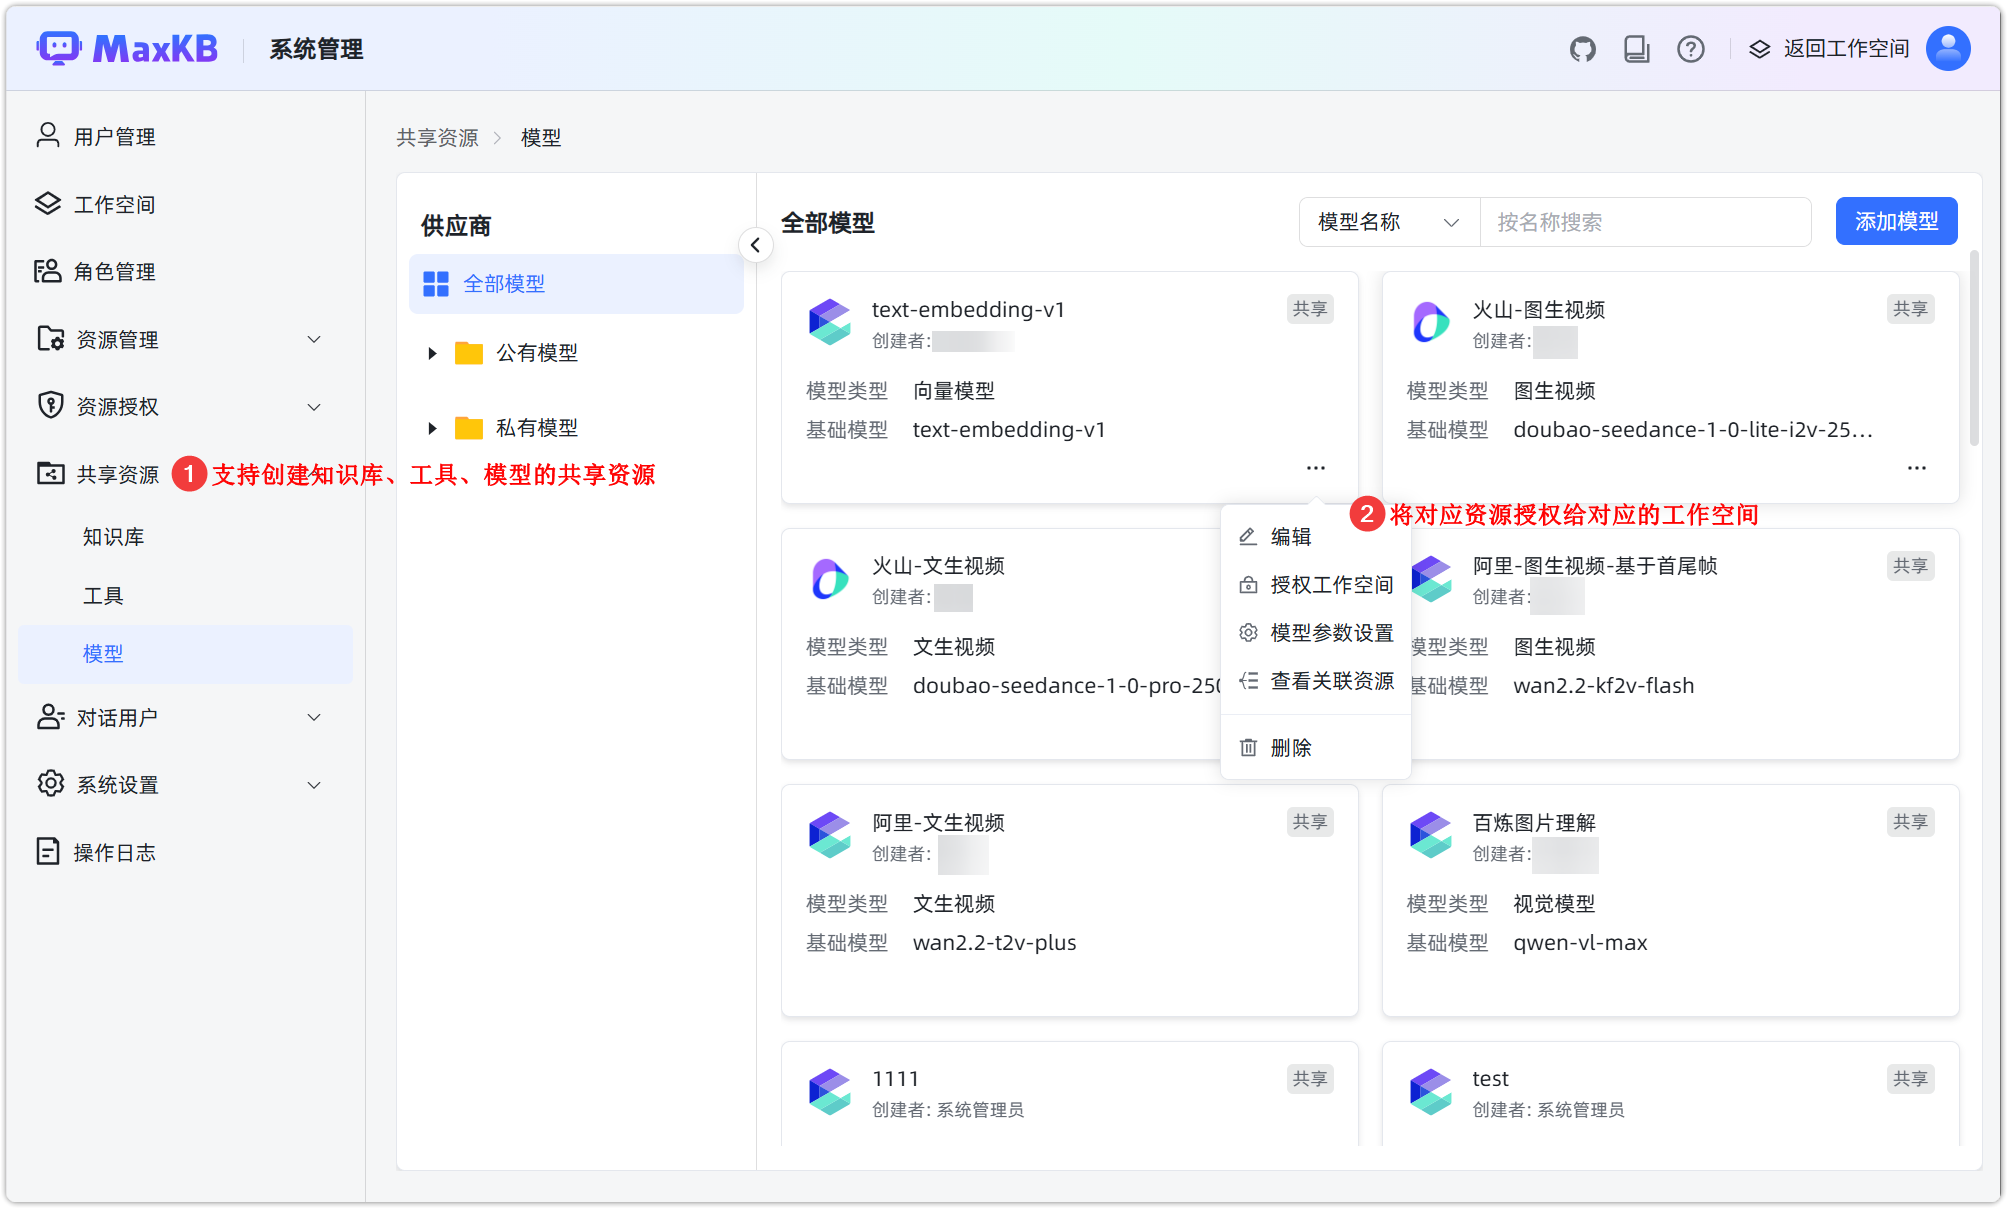2007x1208 pixels.
Task: Open 角色管理 from the sidebar
Action: tap(115, 271)
